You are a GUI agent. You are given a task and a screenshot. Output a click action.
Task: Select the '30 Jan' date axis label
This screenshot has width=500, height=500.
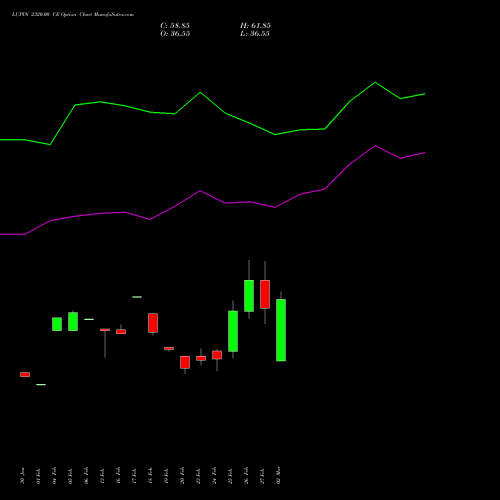(22, 476)
